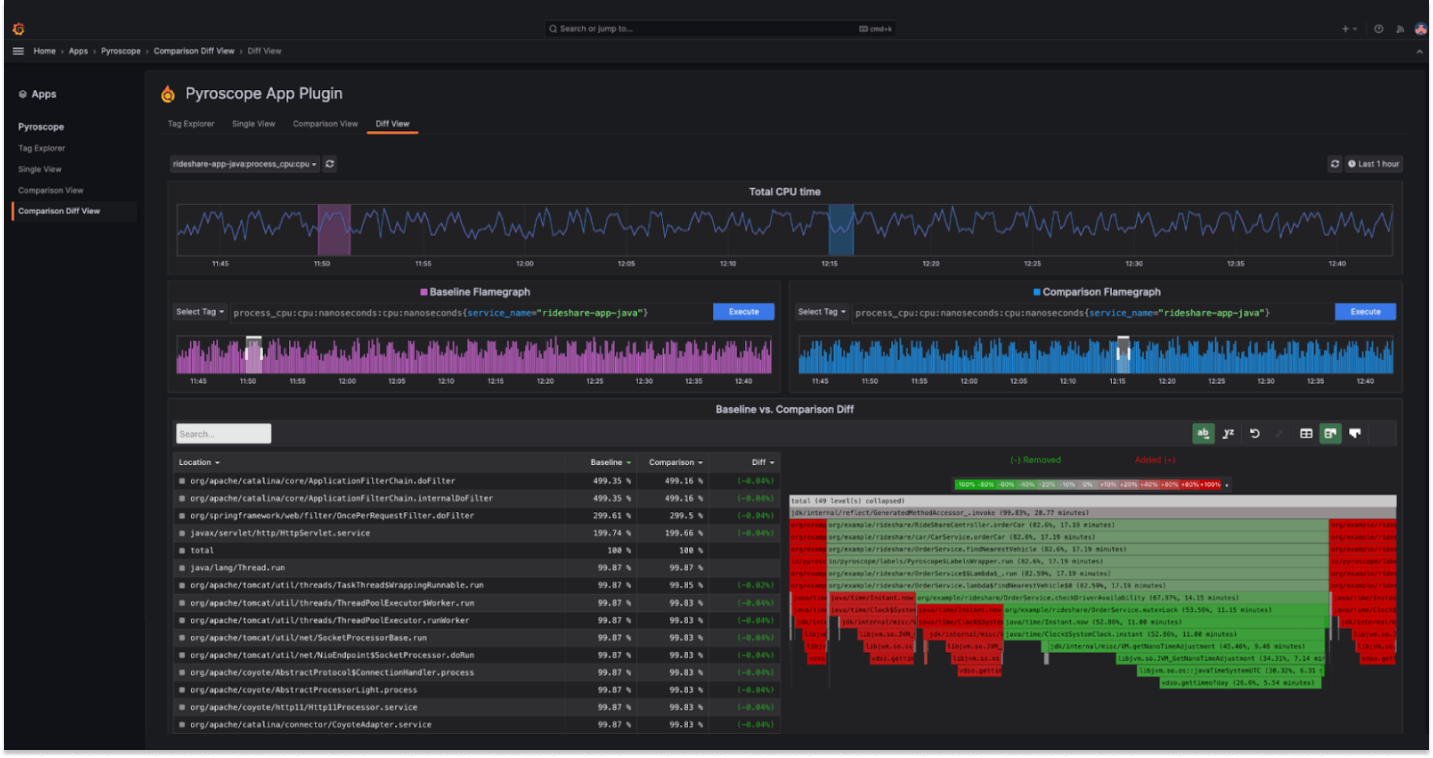Click inside the diff table search field
Screen dimensions: 1433x758
click(x=222, y=433)
